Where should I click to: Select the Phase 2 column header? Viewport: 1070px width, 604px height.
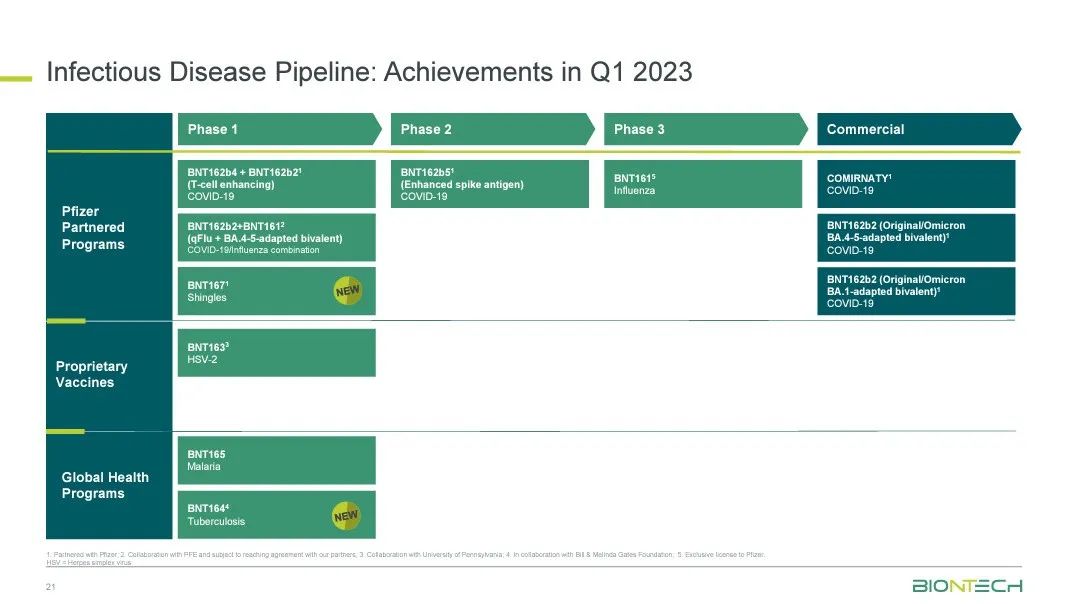coord(493,129)
